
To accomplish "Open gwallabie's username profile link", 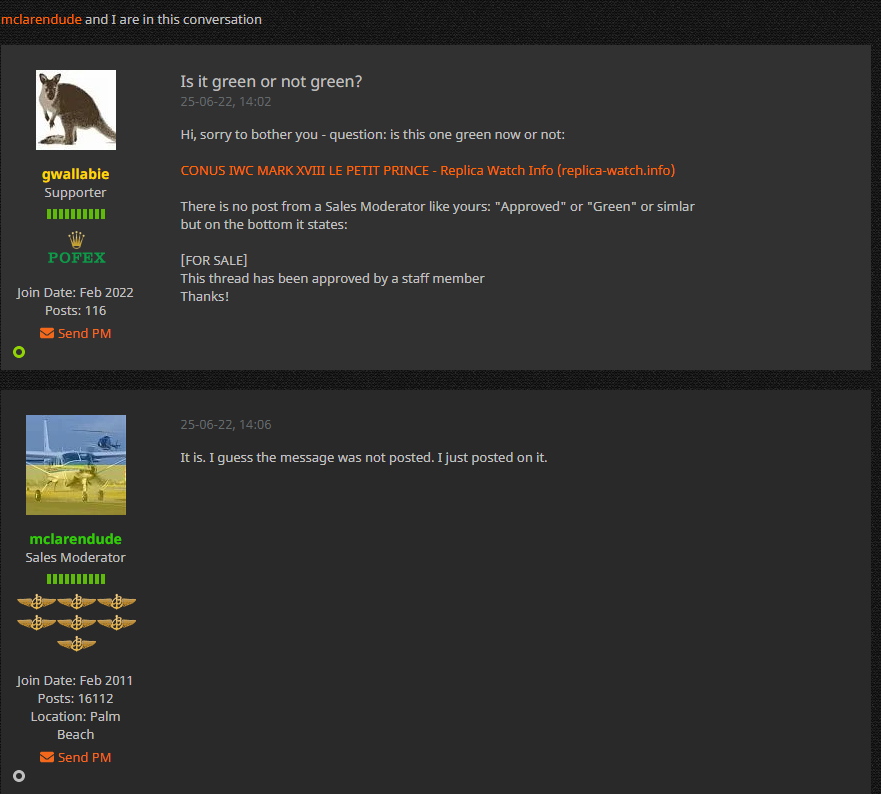I will point(75,174).
